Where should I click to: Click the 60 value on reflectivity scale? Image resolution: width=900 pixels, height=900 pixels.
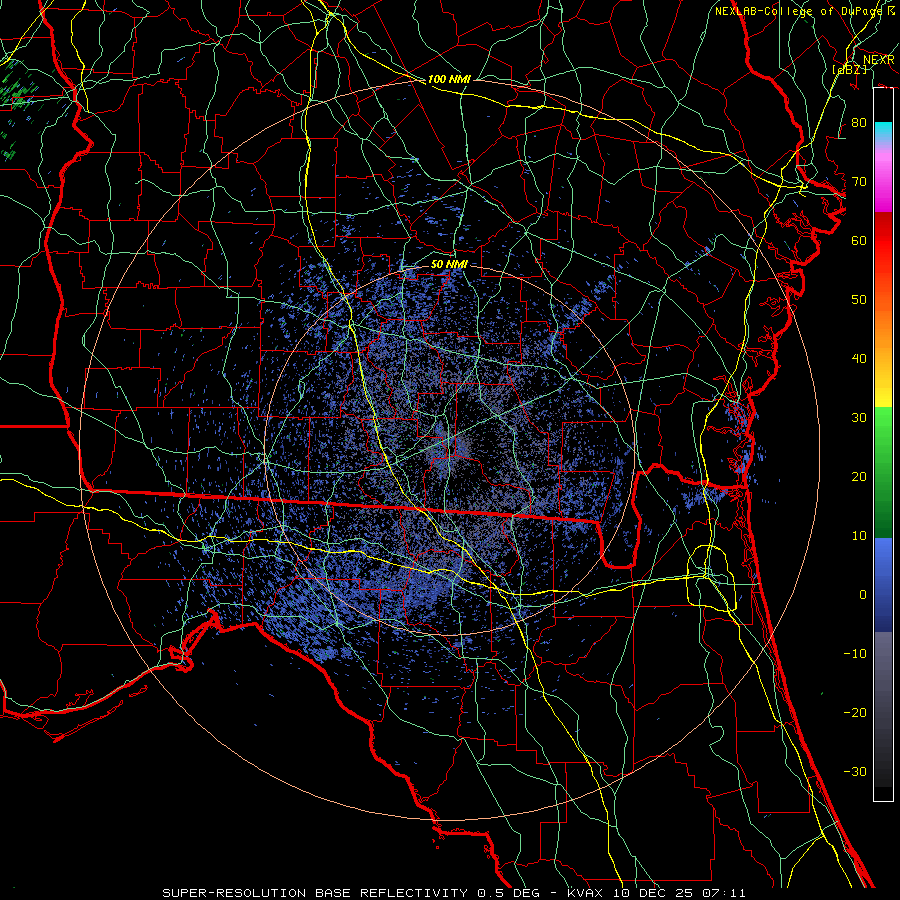pos(859,240)
